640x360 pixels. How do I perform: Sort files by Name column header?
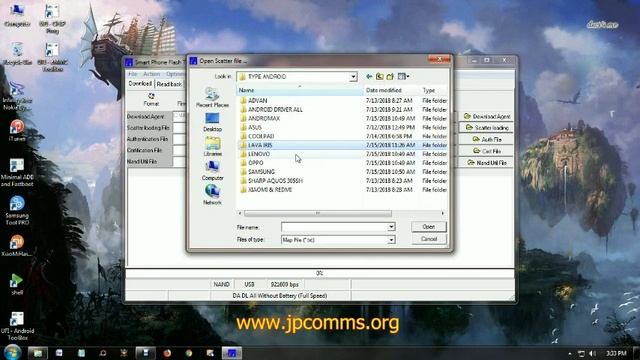tap(300, 90)
